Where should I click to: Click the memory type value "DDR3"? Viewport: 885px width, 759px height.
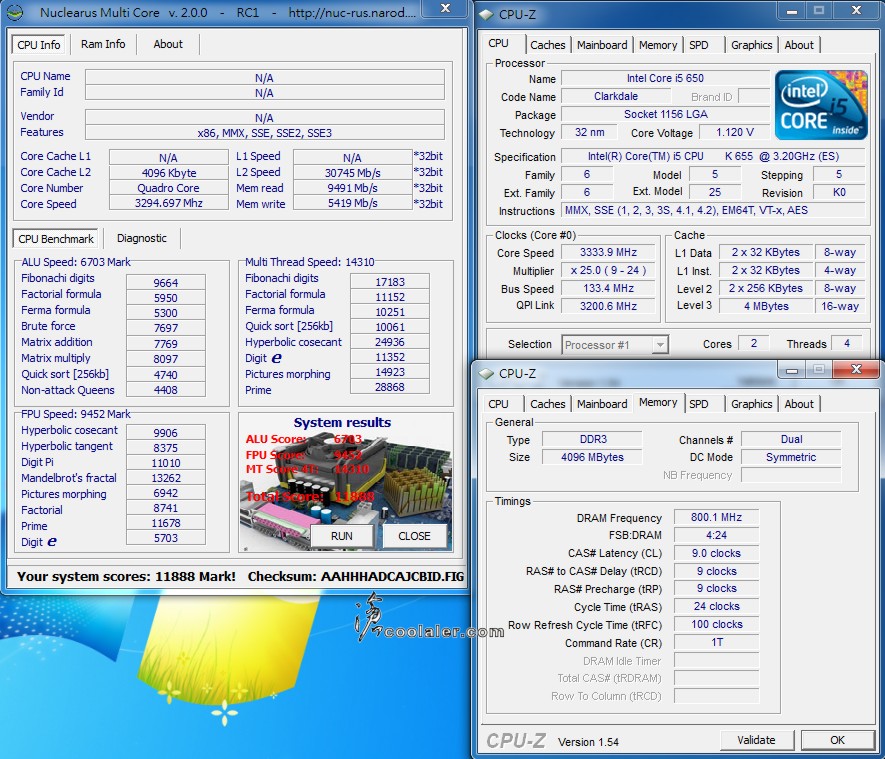click(x=593, y=439)
